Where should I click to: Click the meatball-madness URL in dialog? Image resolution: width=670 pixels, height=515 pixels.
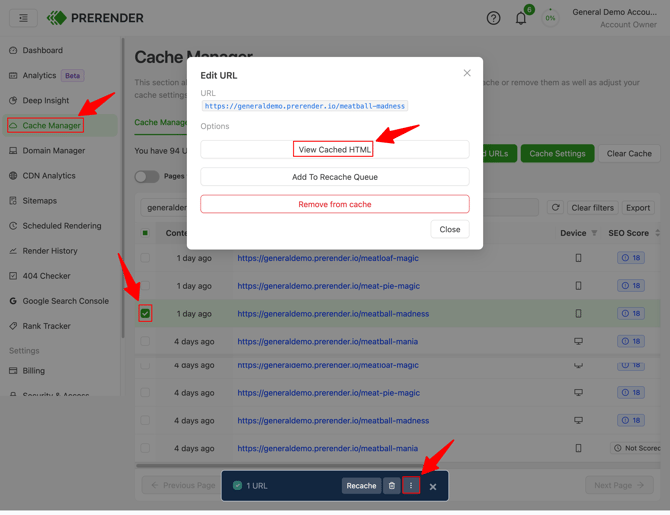point(304,106)
